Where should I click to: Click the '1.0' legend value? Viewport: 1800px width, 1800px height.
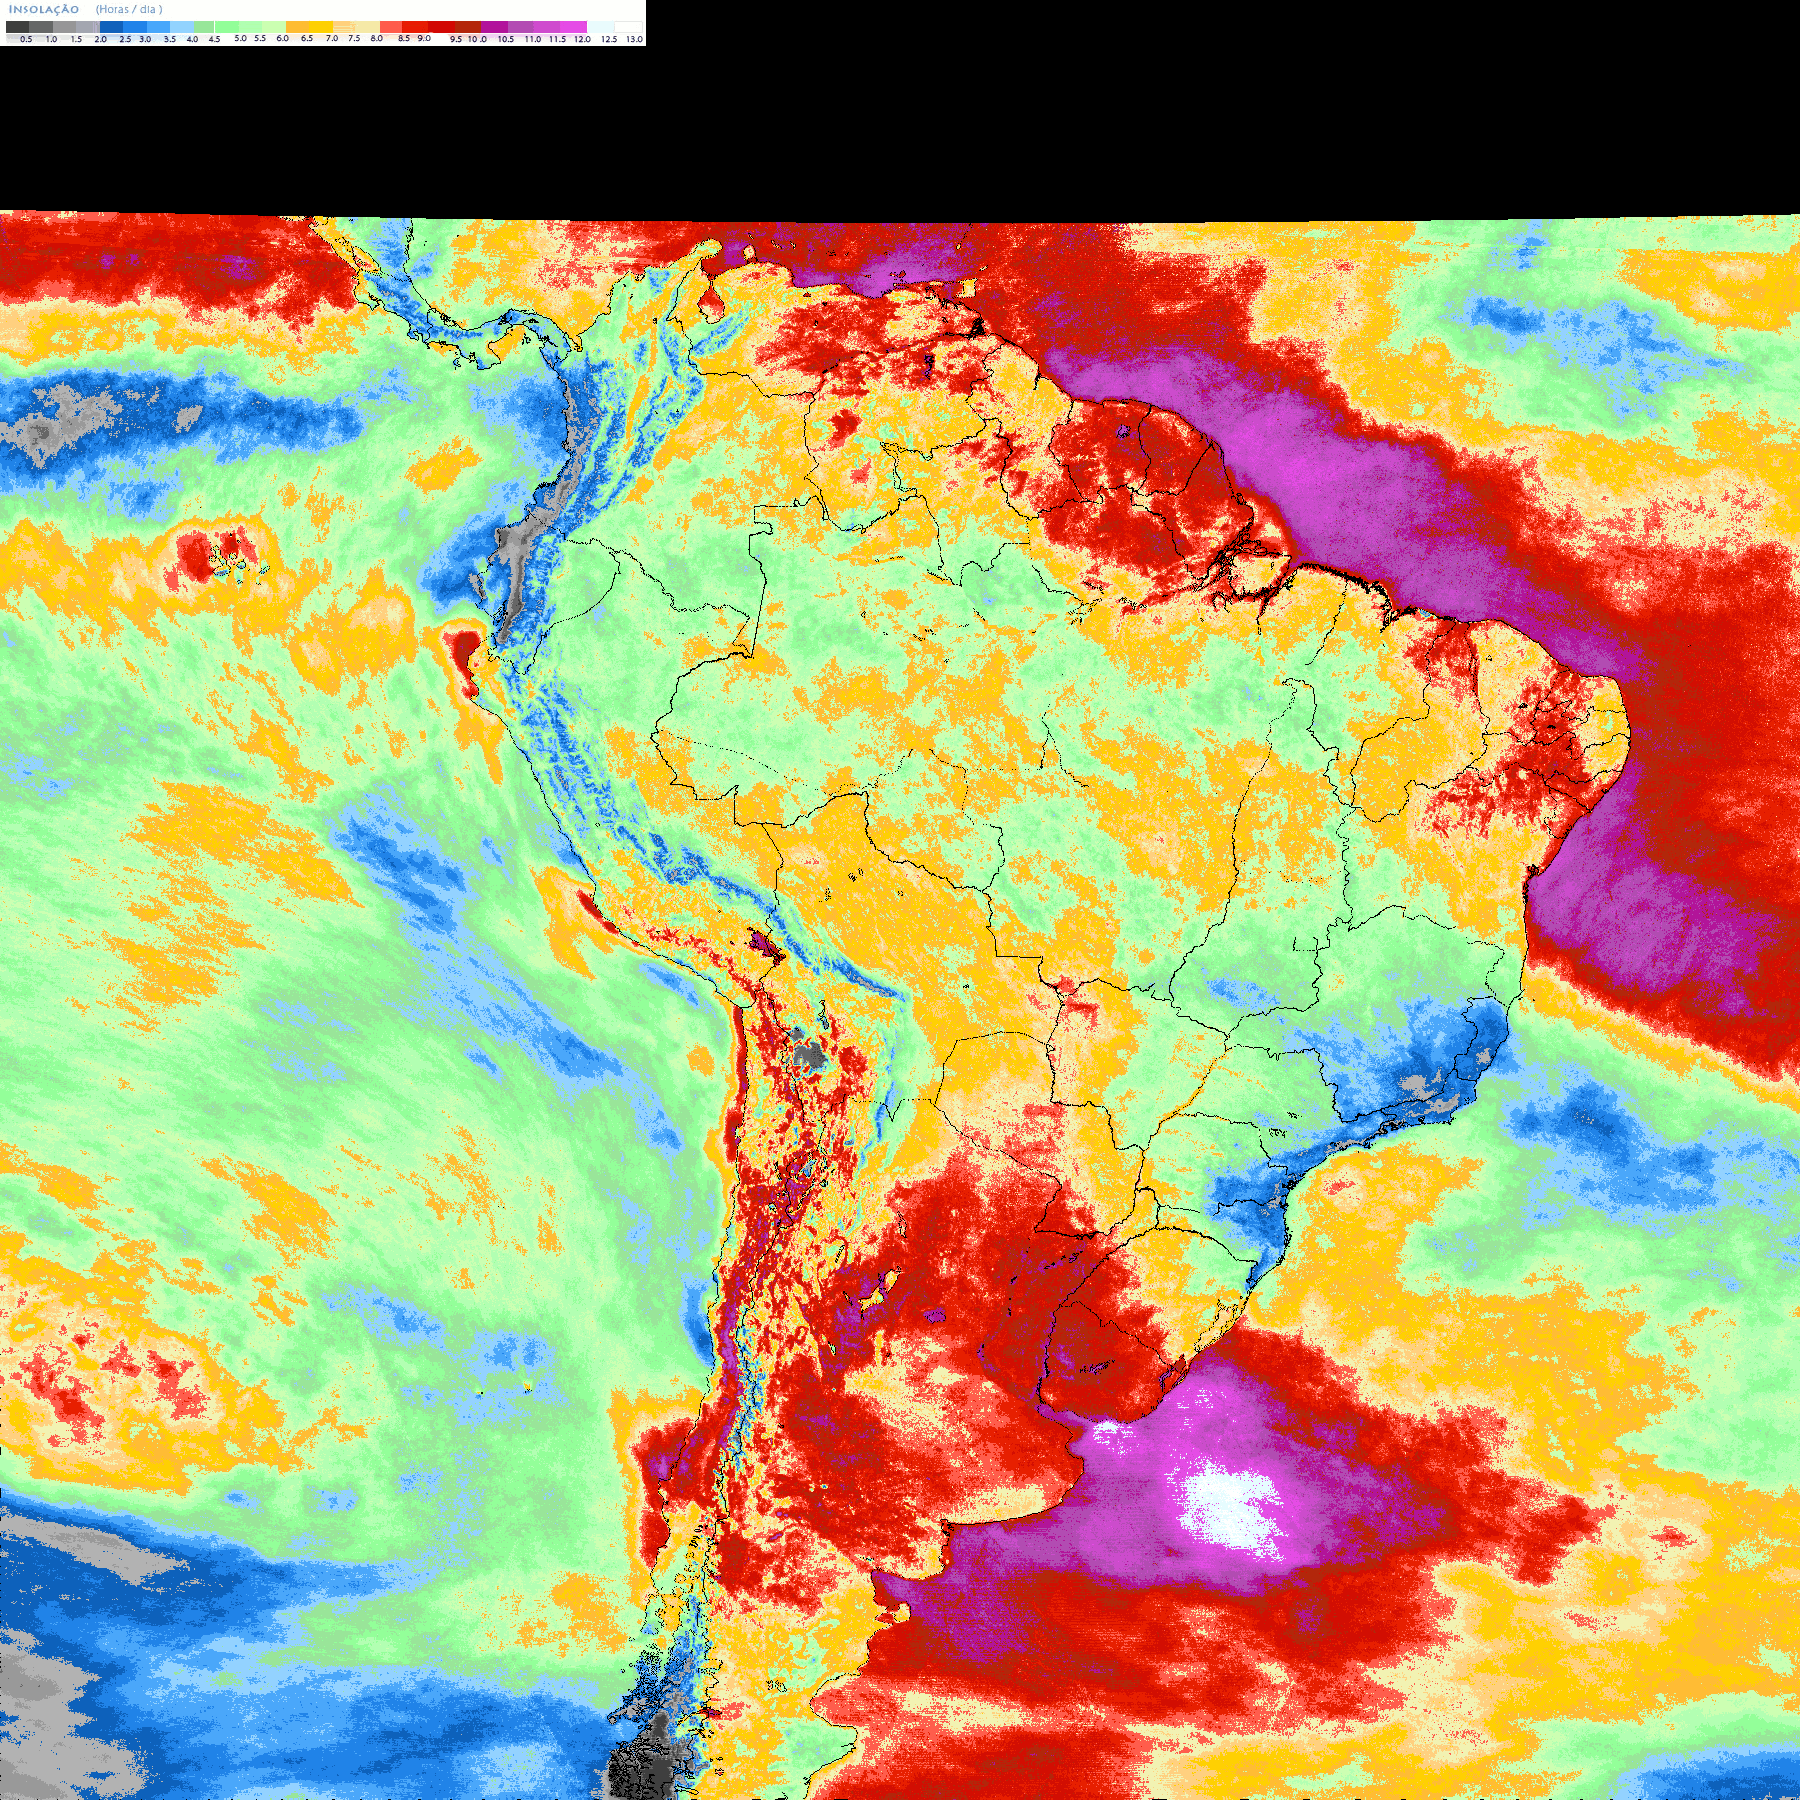click(51, 39)
